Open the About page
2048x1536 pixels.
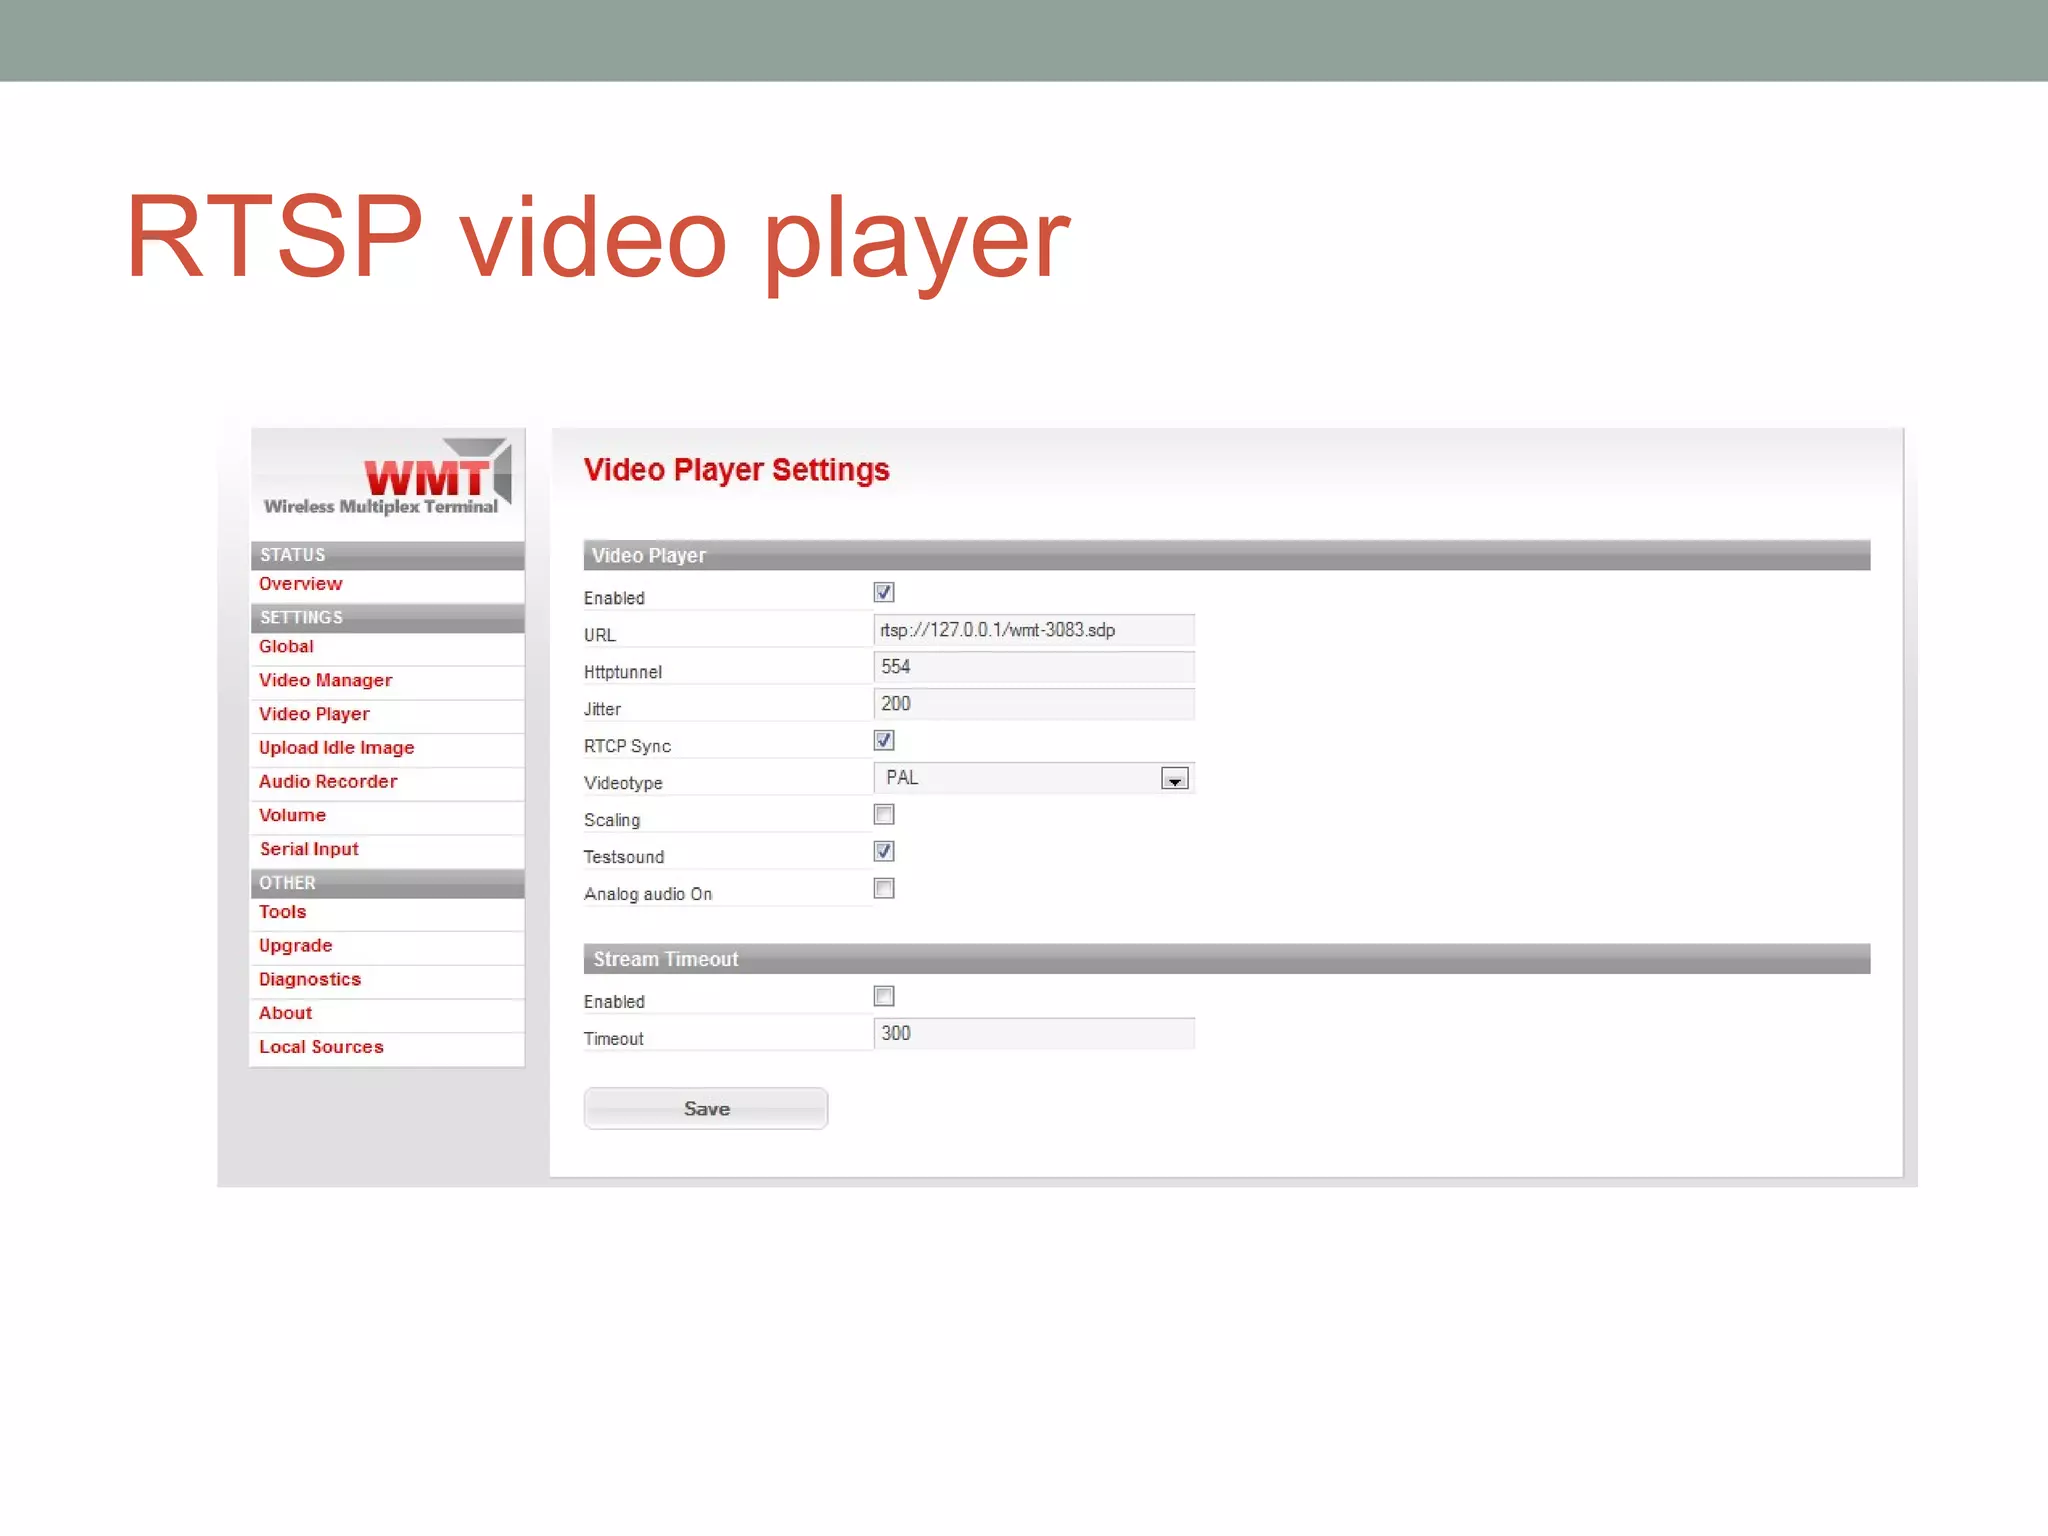[285, 1014]
